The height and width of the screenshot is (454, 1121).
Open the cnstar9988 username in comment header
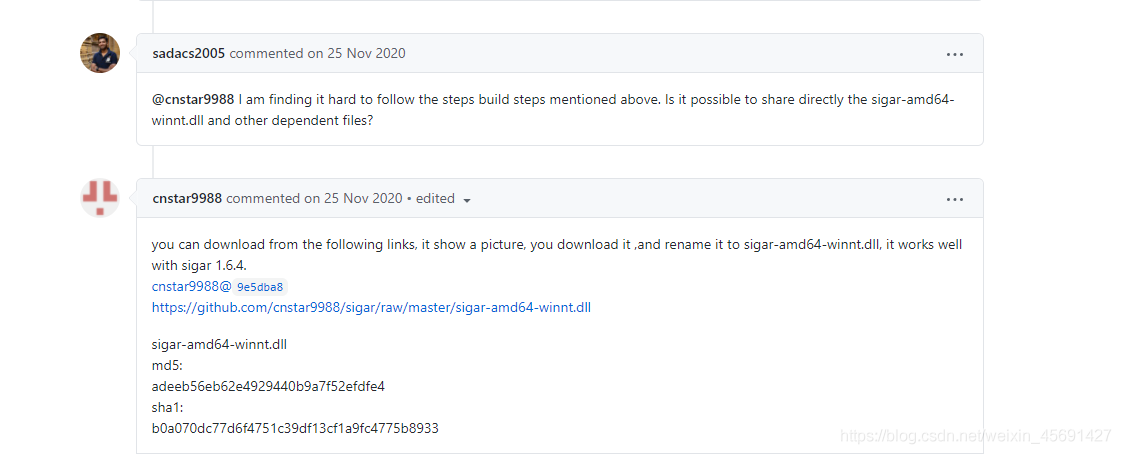coord(187,198)
